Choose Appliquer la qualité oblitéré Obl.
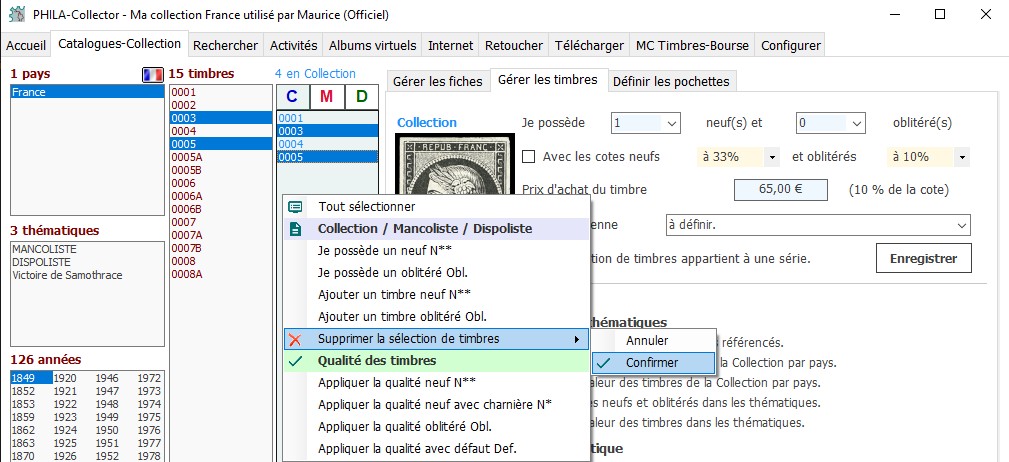Screen dimensions: 1009x462 (436, 427)
